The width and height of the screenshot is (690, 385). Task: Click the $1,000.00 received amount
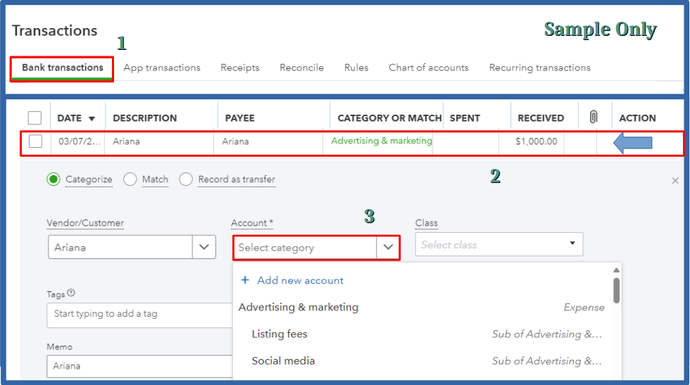click(536, 141)
